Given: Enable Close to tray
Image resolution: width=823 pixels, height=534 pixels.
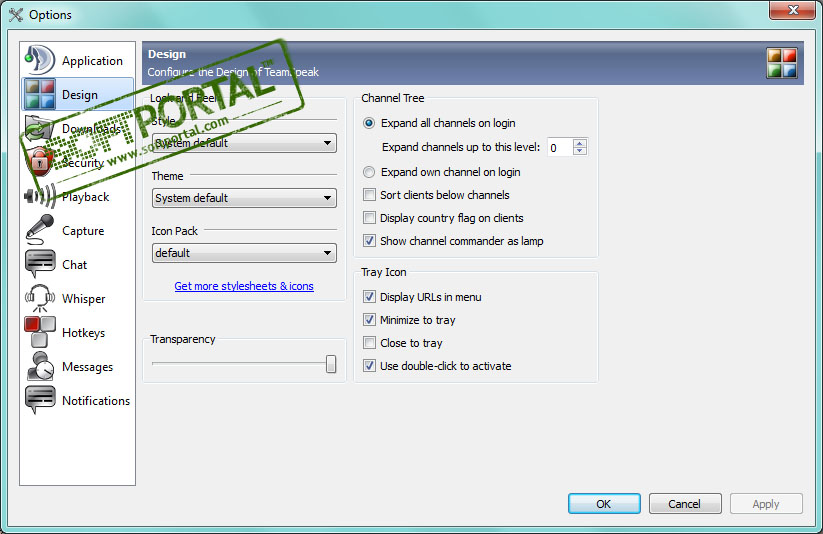Looking at the screenshot, I should tap(370, 343).
